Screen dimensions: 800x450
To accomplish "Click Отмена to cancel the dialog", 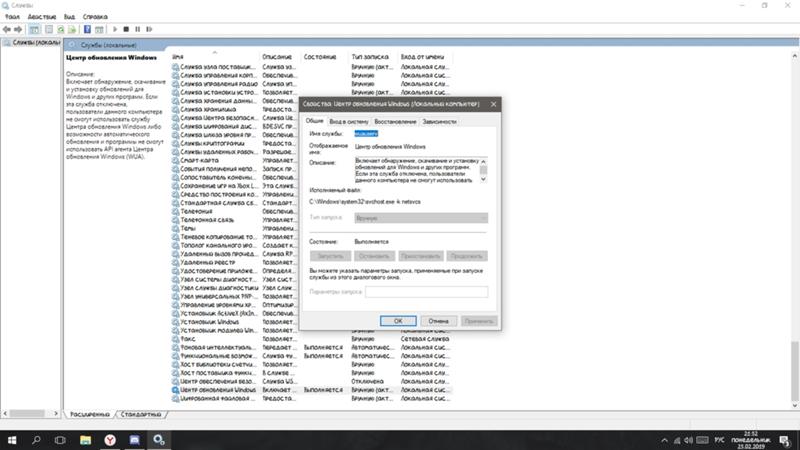I will (438, 321).
